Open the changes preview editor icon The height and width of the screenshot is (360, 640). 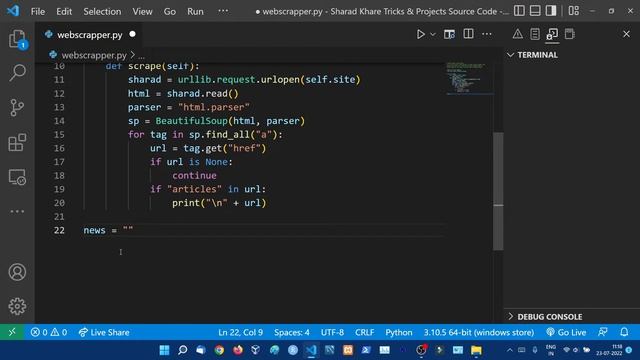pos(449,34)
